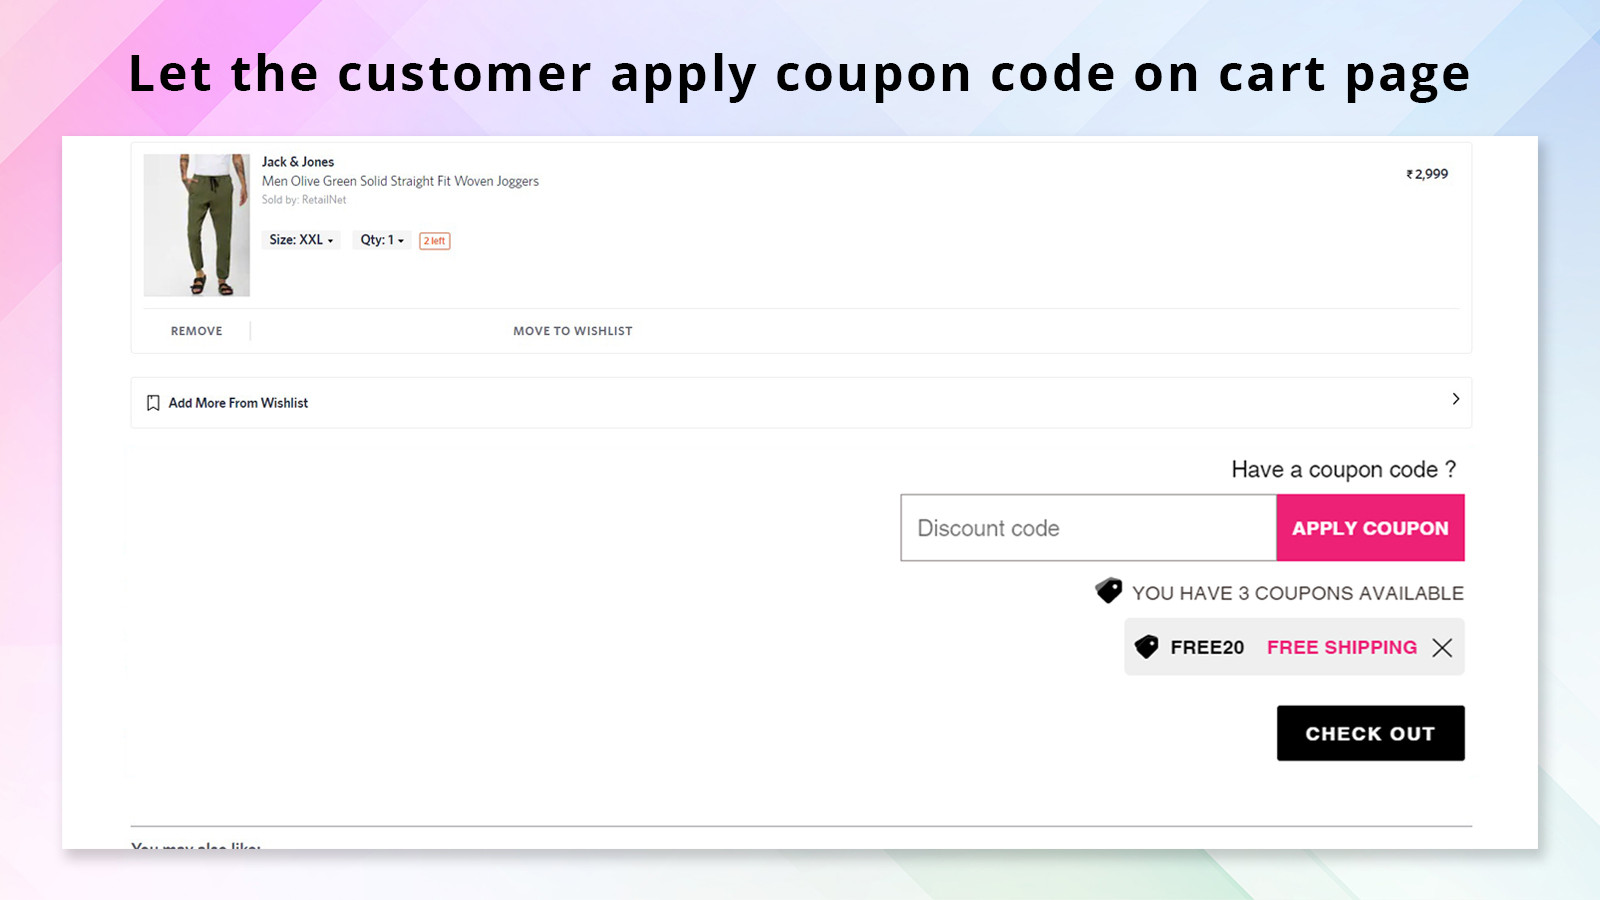Image resolution: width=1600 pixels, height=900 pixels.
Task: Click the bookmark icon beside Add More From Wishlist
Action: (152, 403)
